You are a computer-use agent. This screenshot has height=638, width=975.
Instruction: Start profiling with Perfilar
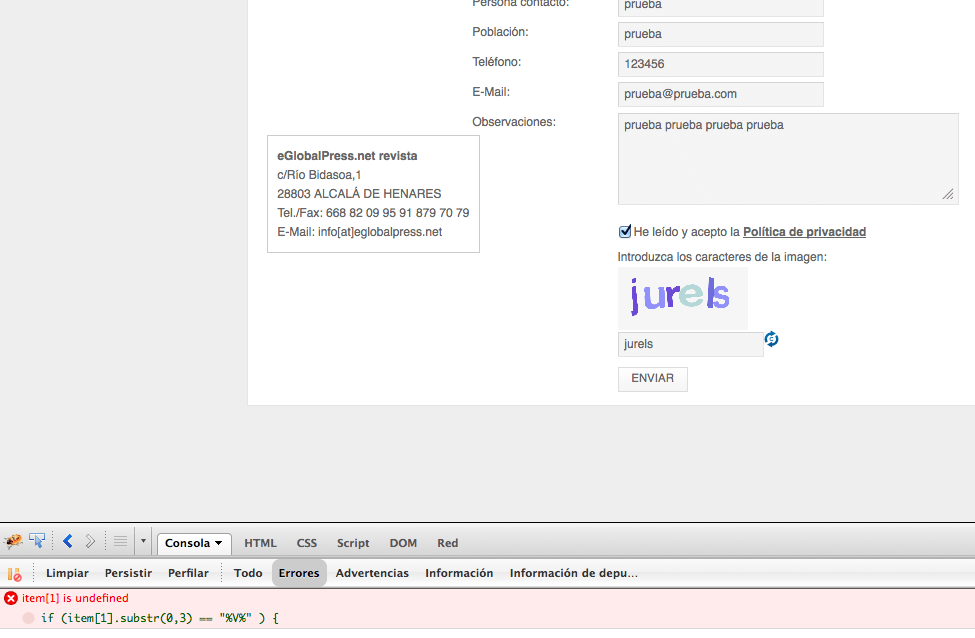[x=188, y=573]
